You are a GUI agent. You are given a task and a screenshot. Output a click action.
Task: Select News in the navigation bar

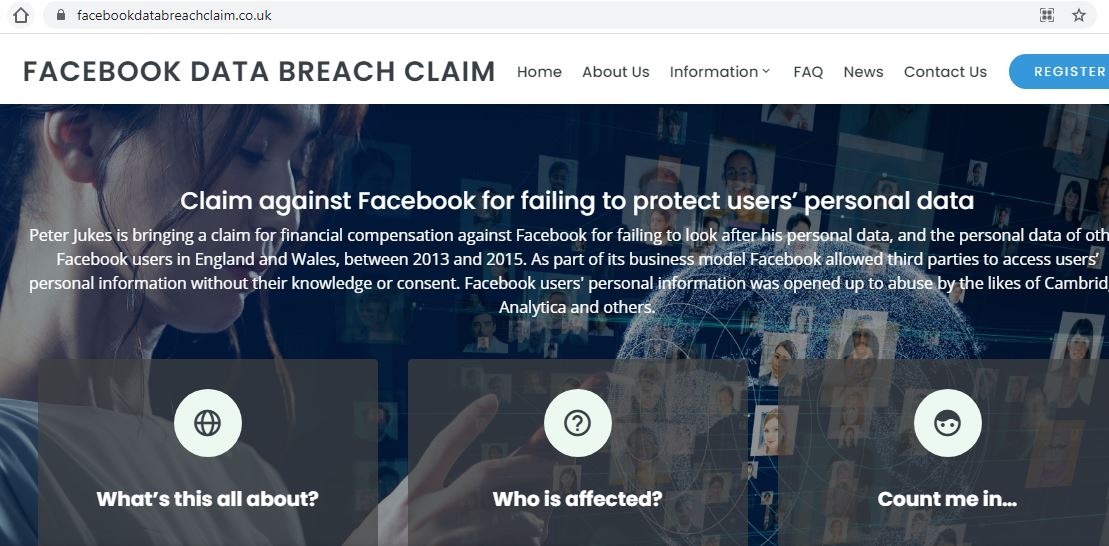pos(863,72)
